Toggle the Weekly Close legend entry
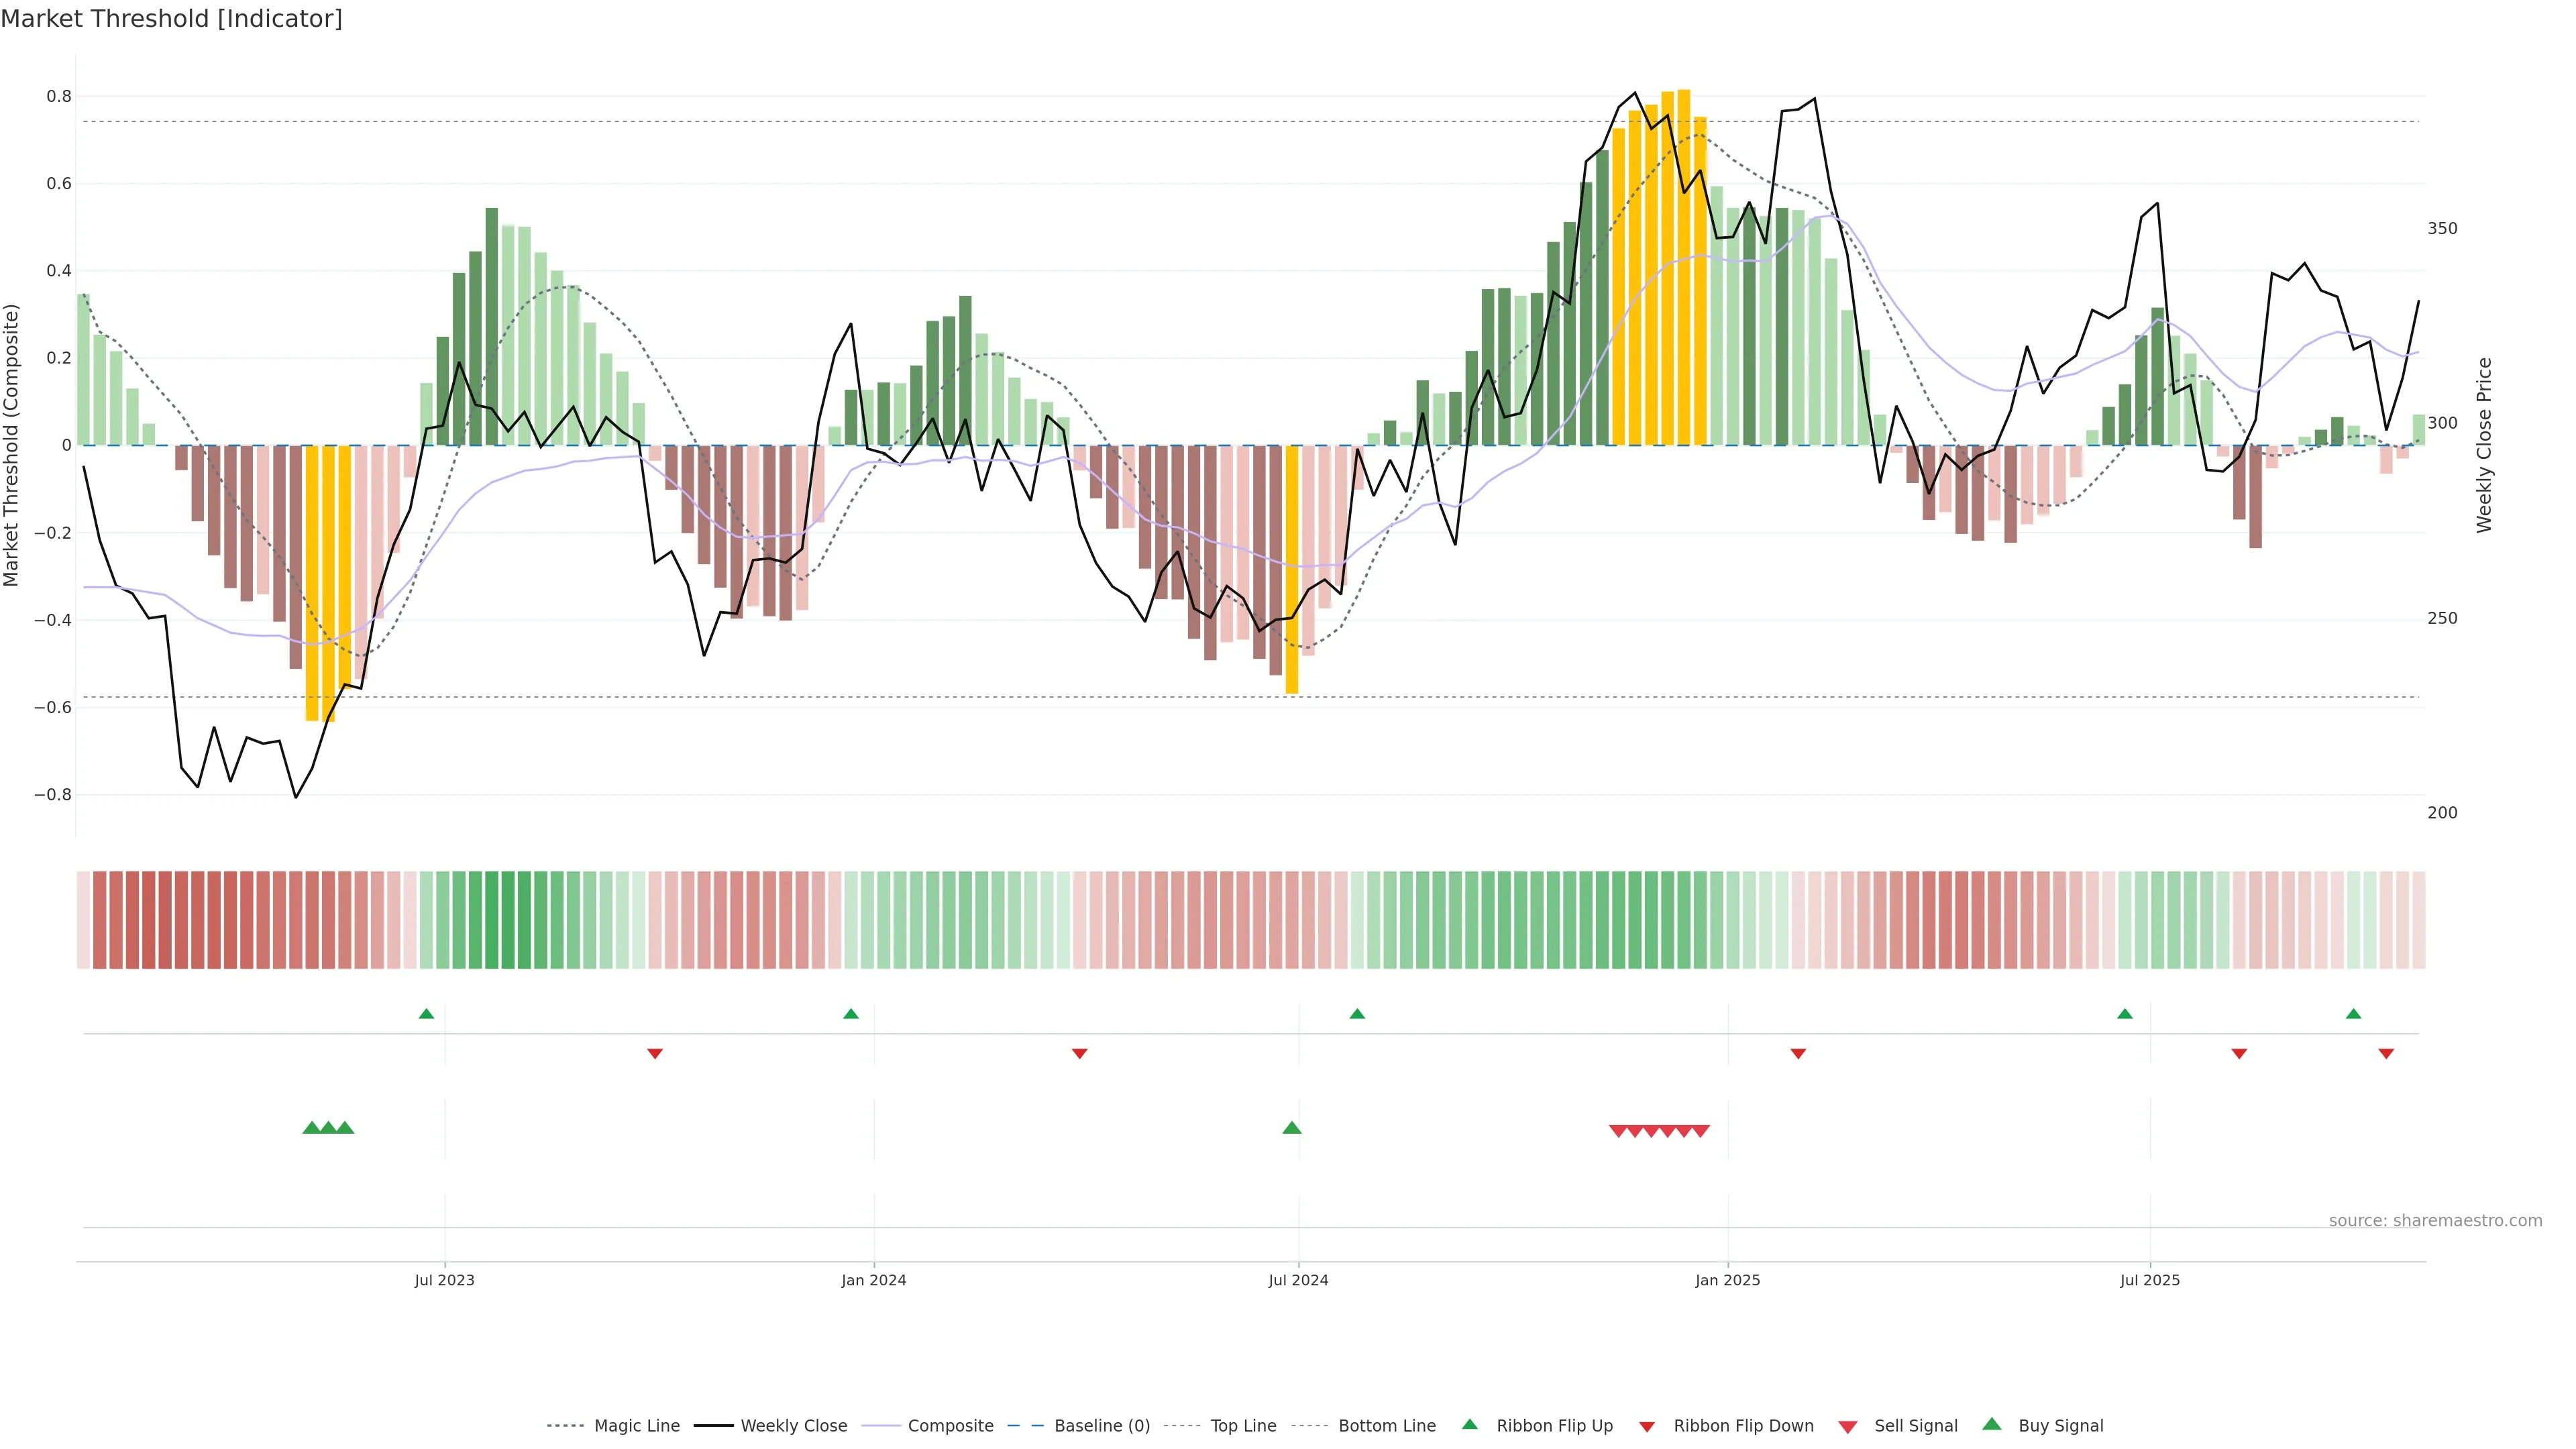 click(x=793, y=1426)
